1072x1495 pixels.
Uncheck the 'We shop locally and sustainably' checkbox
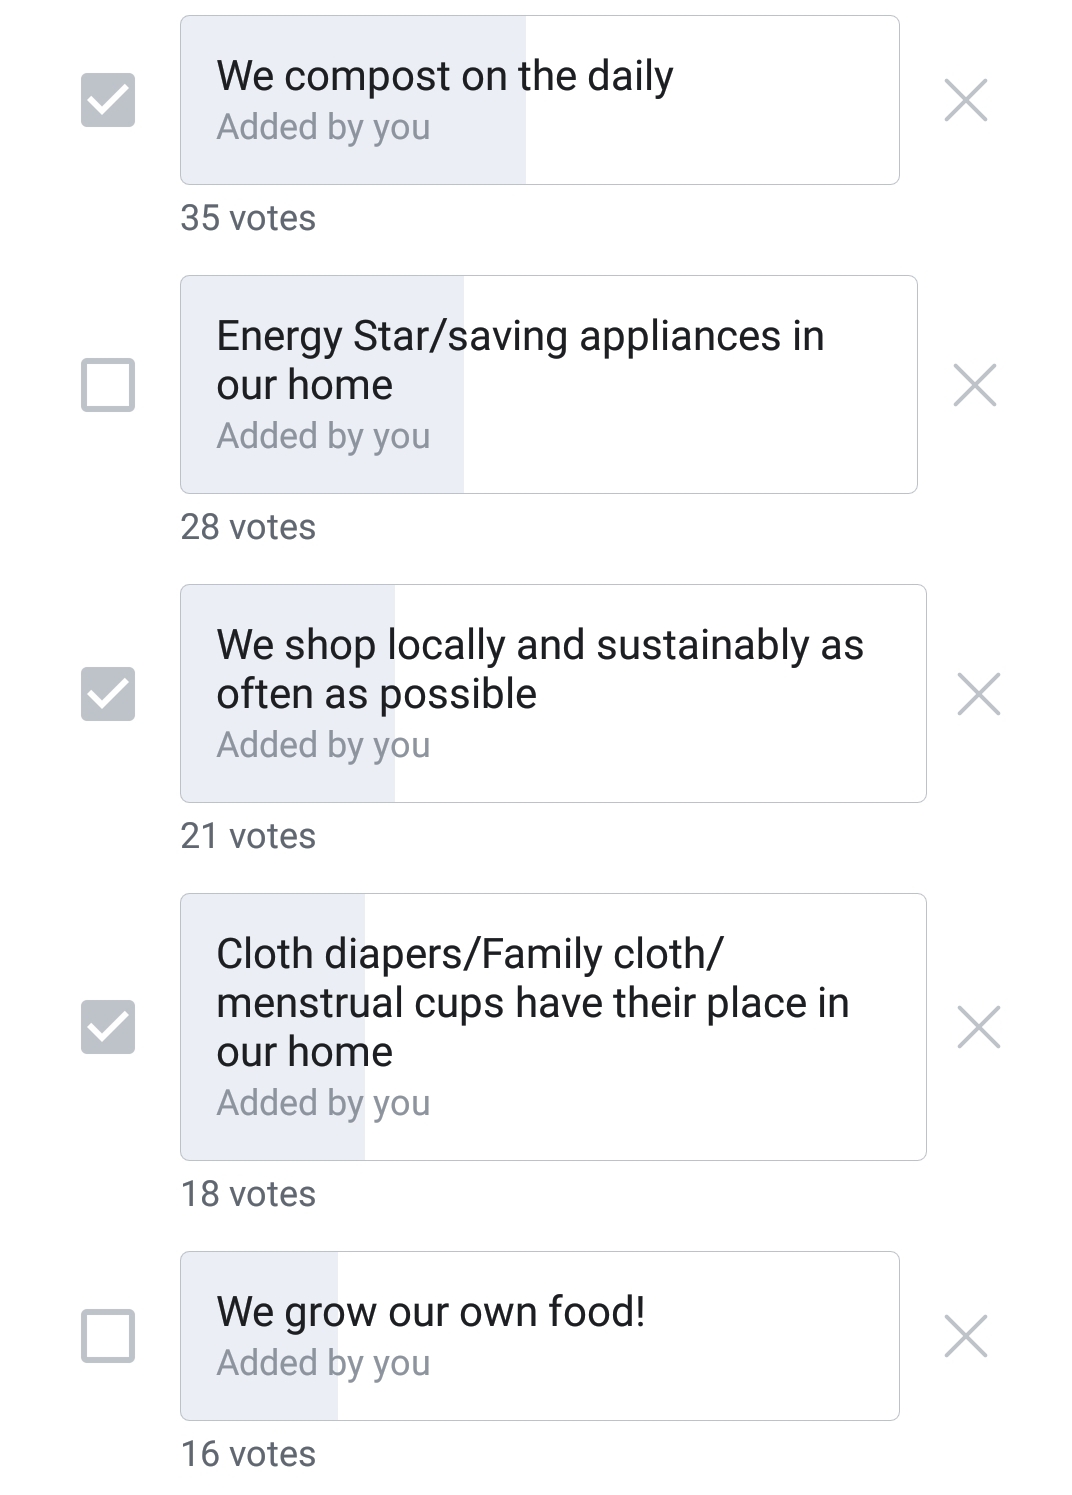click(108, 694)
